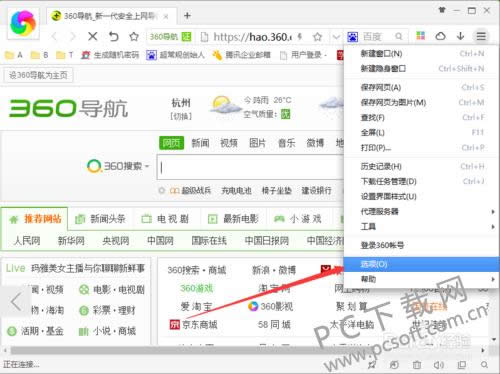Expand the address bar dropdown chevron

coord(336,36)
